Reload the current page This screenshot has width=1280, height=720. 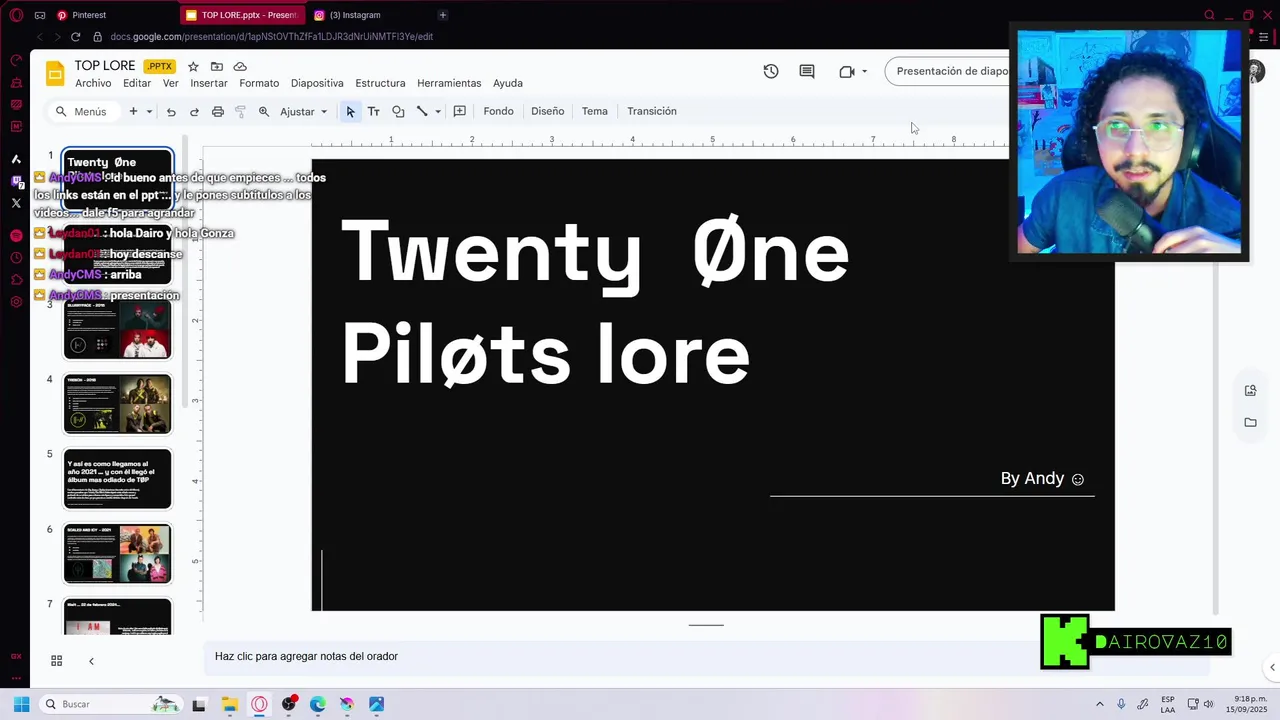click(x=75, y=37)
